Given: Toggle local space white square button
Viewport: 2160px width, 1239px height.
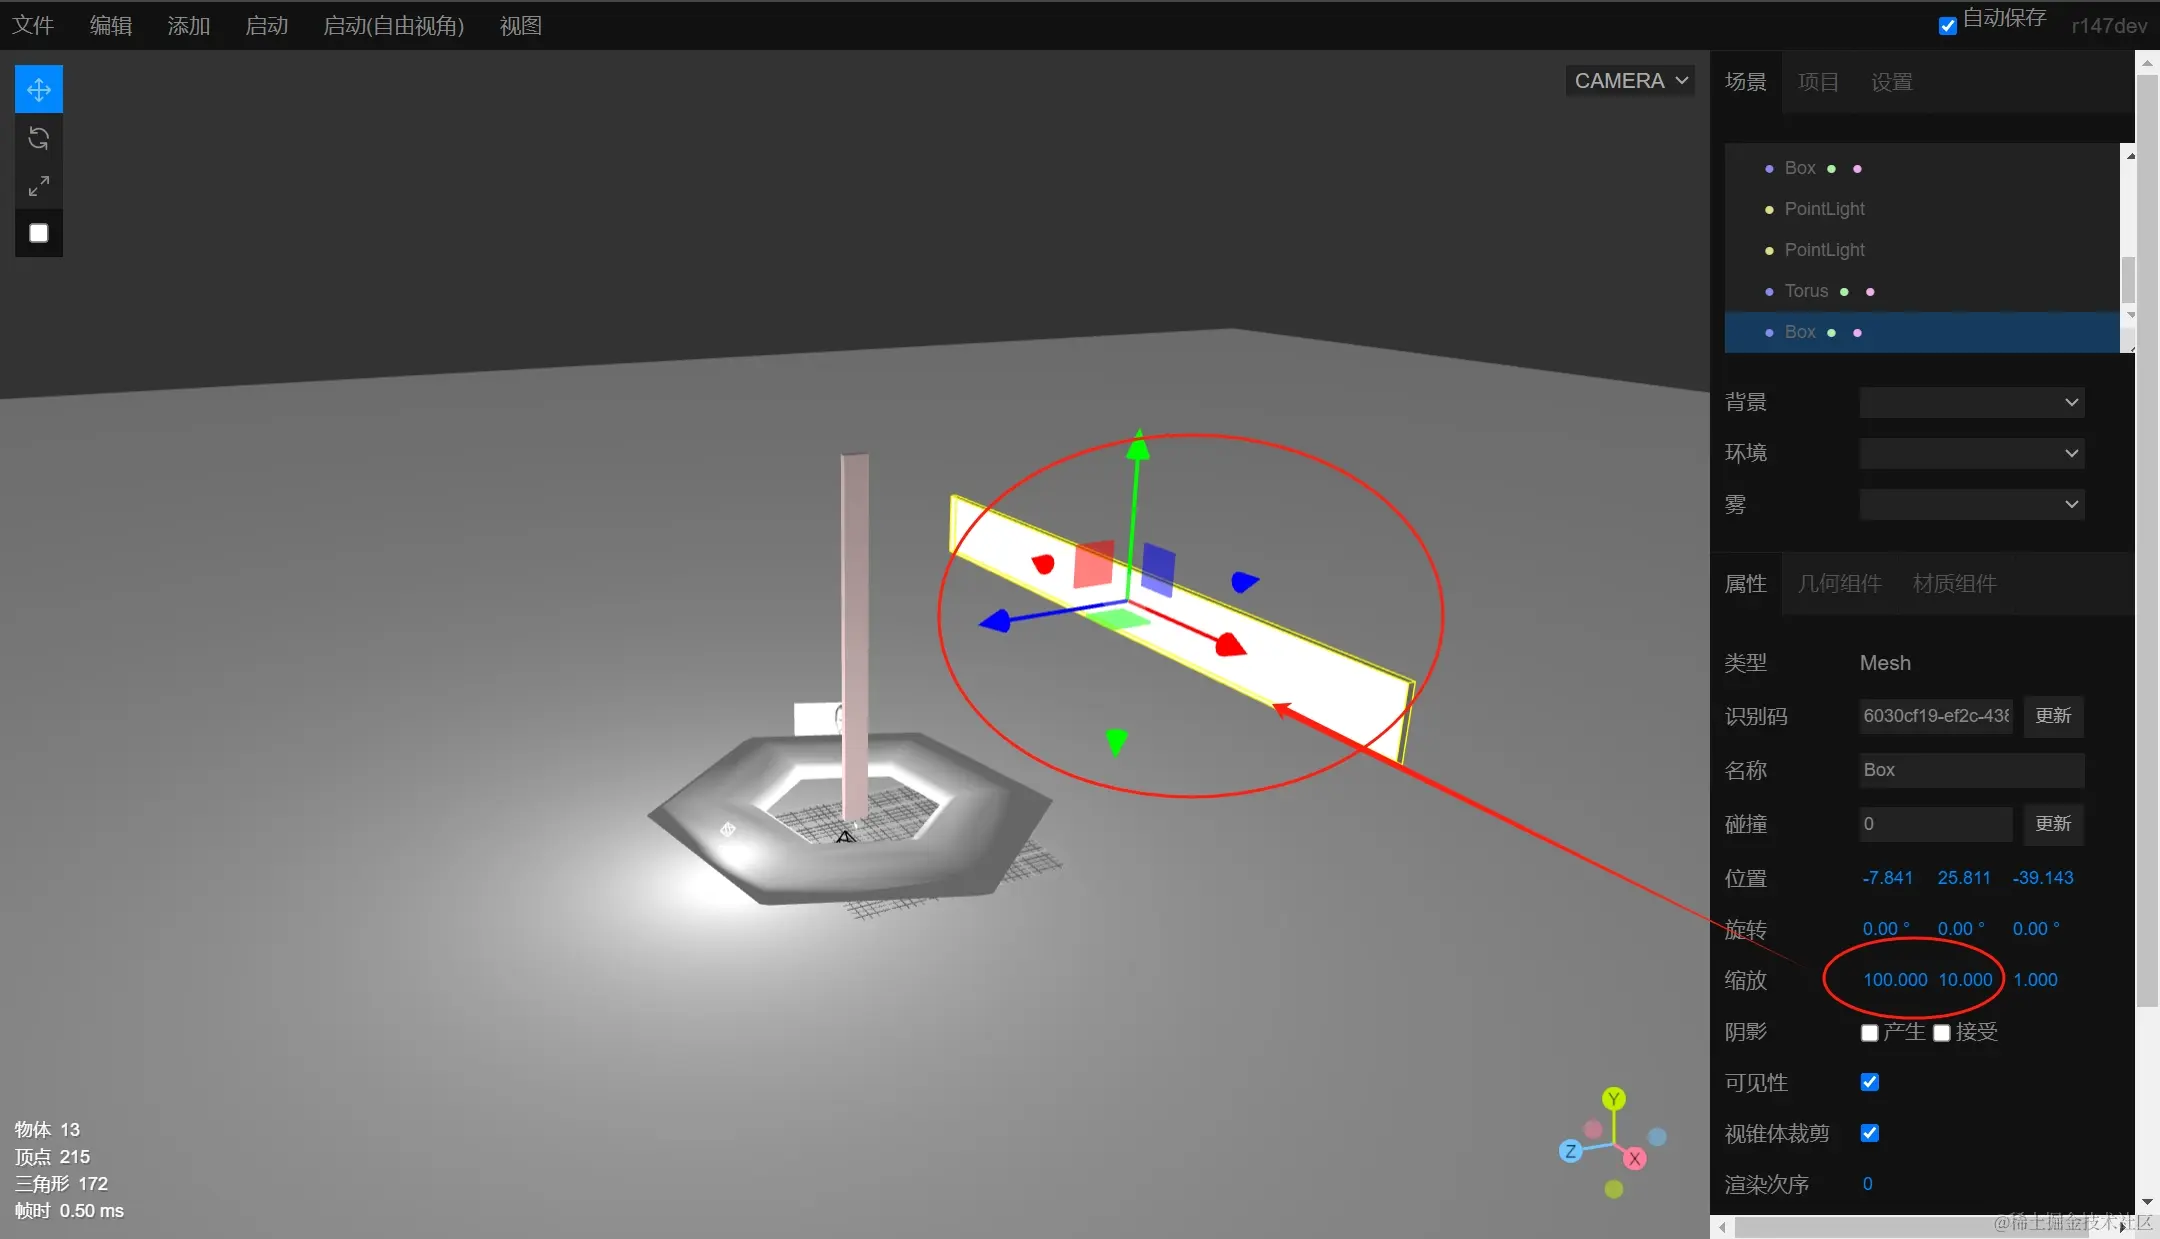Looking at the screenshot, I should point(39,233).
